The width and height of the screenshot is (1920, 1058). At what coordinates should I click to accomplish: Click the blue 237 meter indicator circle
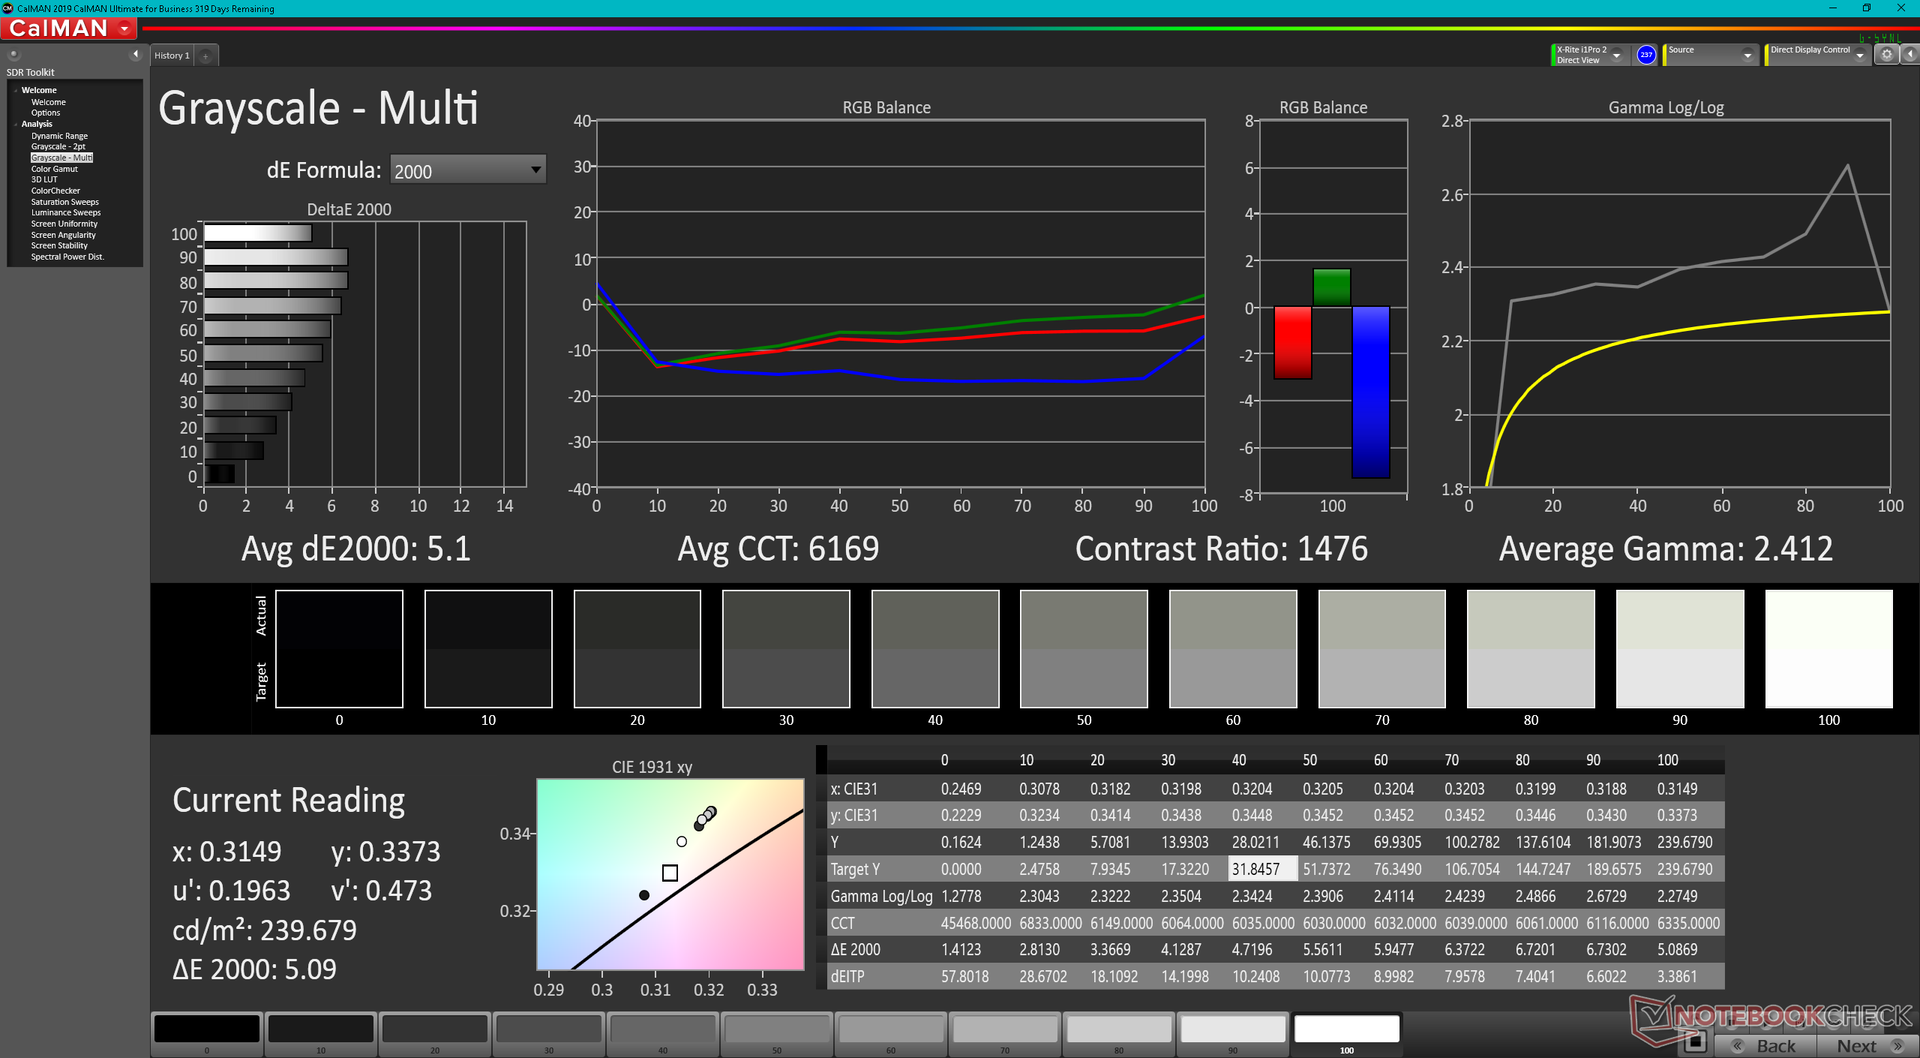[1646, 55]
